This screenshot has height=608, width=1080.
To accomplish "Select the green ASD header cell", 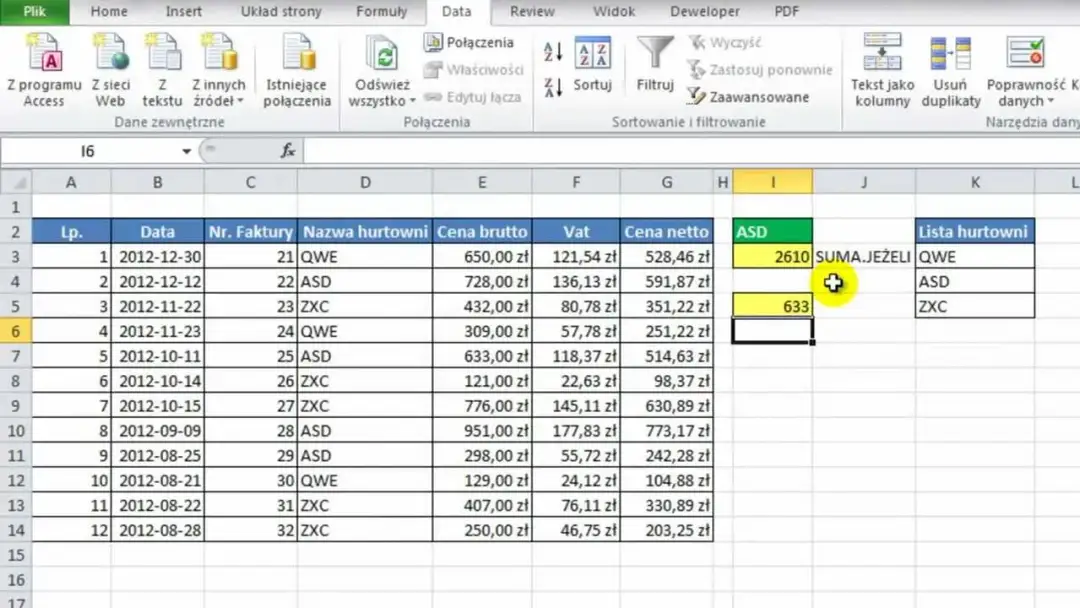I will [x=772, y=231].
